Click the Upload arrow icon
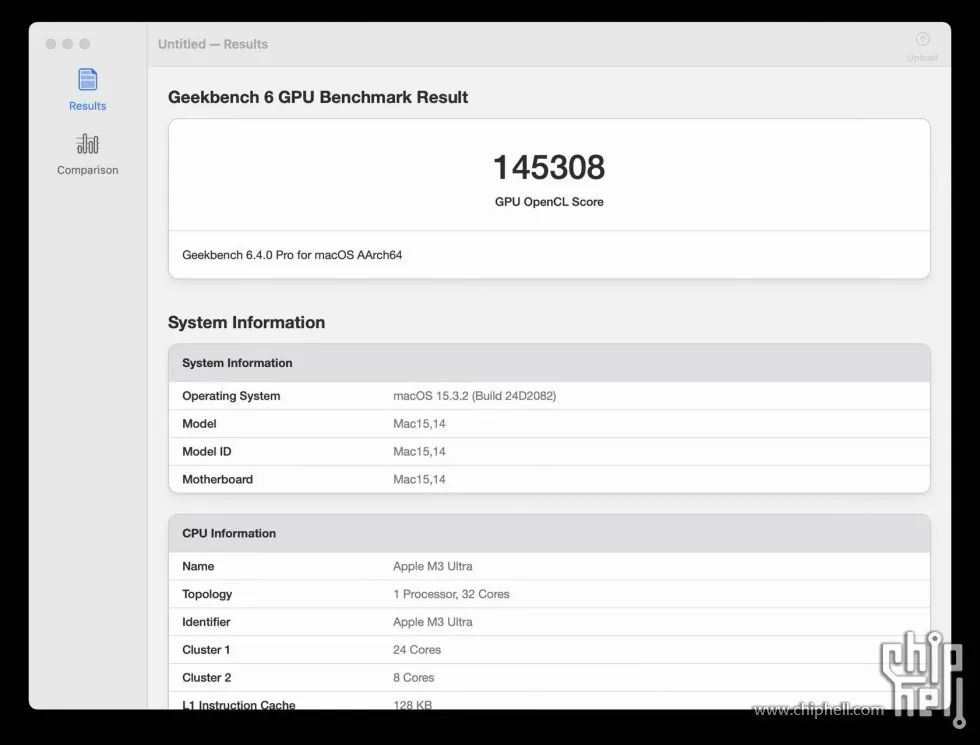The height and width of the screenshot is (745, 980). tap(922, 39)
